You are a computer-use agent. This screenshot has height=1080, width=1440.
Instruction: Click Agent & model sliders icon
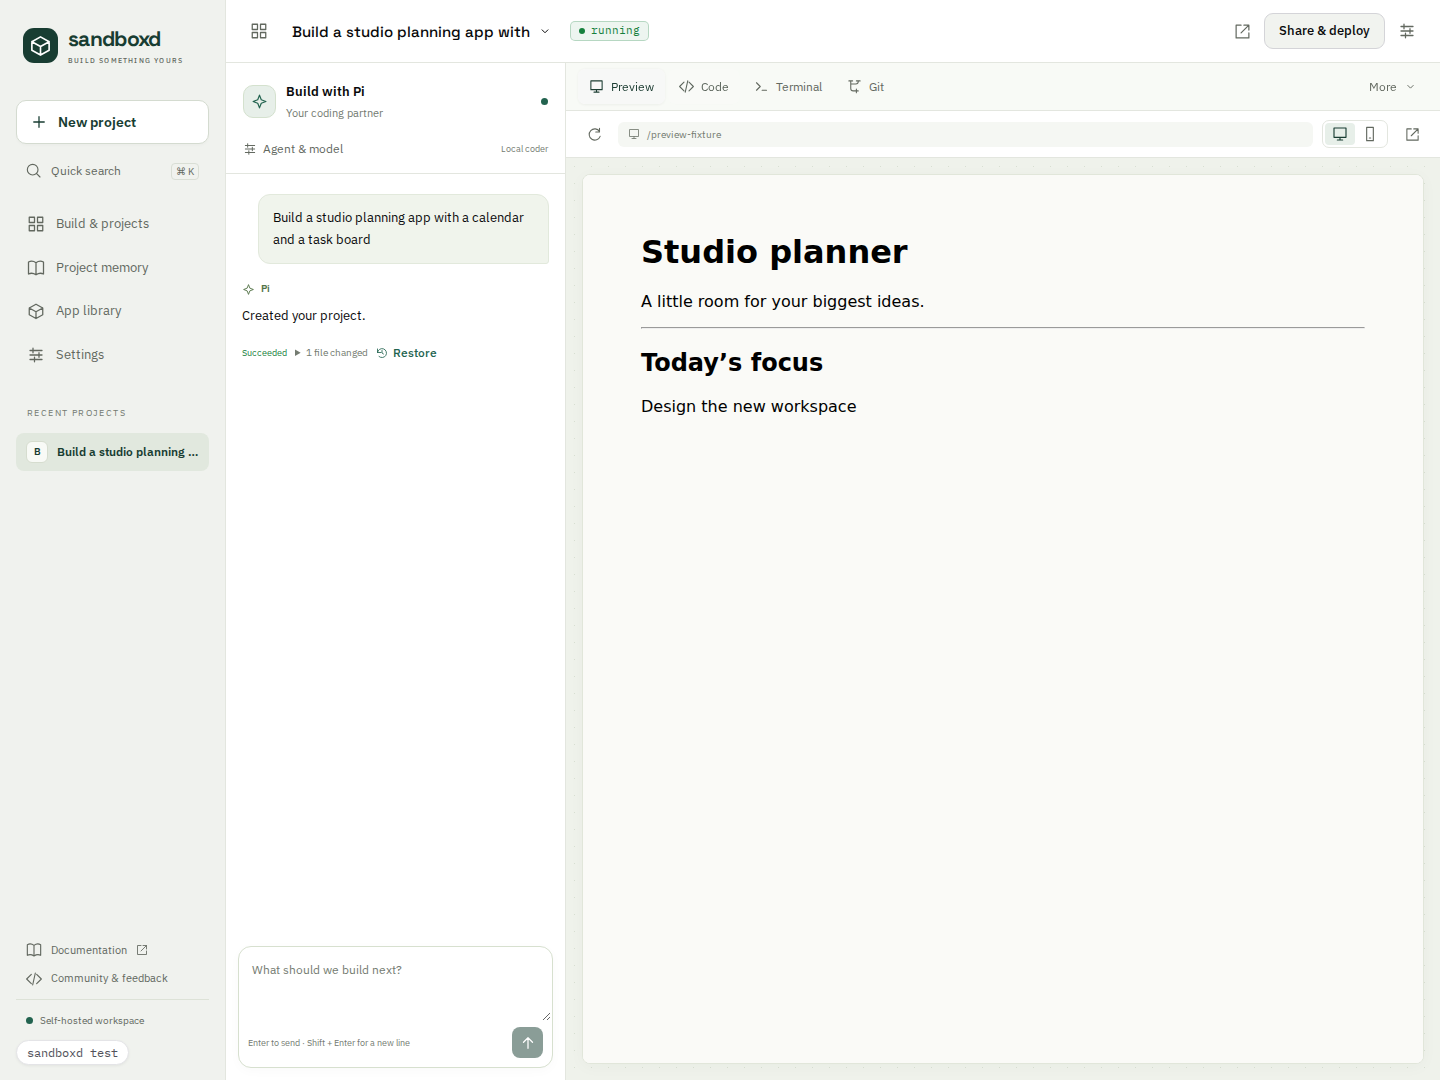pyautogui.click(x=250, y=149)
